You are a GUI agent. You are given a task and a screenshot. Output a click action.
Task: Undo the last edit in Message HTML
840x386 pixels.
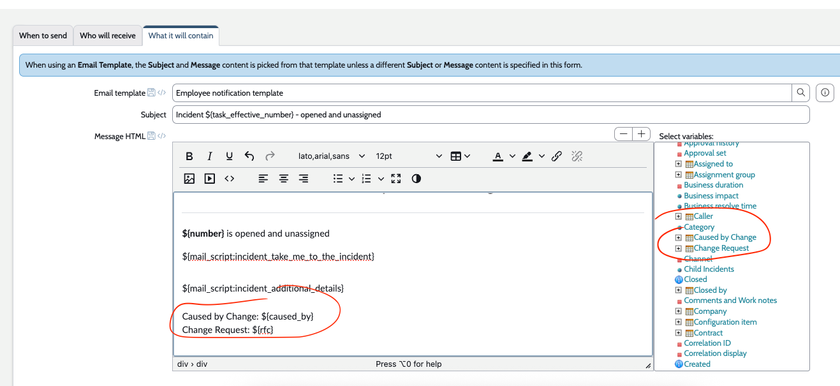pos(249,156)
